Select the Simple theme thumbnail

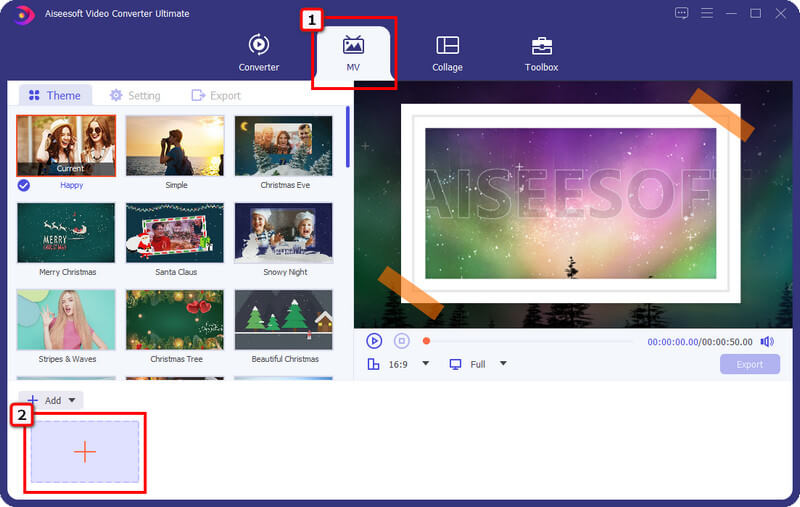(x=175, y=146)
